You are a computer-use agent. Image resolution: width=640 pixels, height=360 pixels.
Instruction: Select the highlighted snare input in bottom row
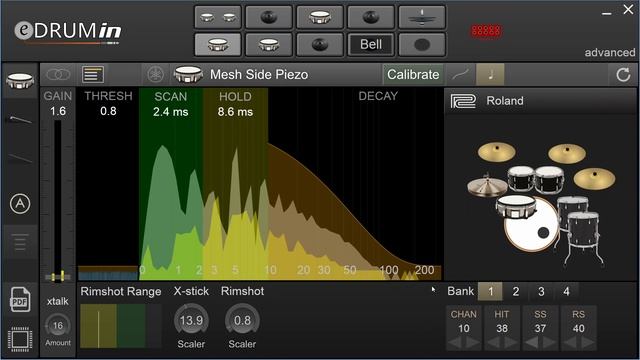(218, 44)
